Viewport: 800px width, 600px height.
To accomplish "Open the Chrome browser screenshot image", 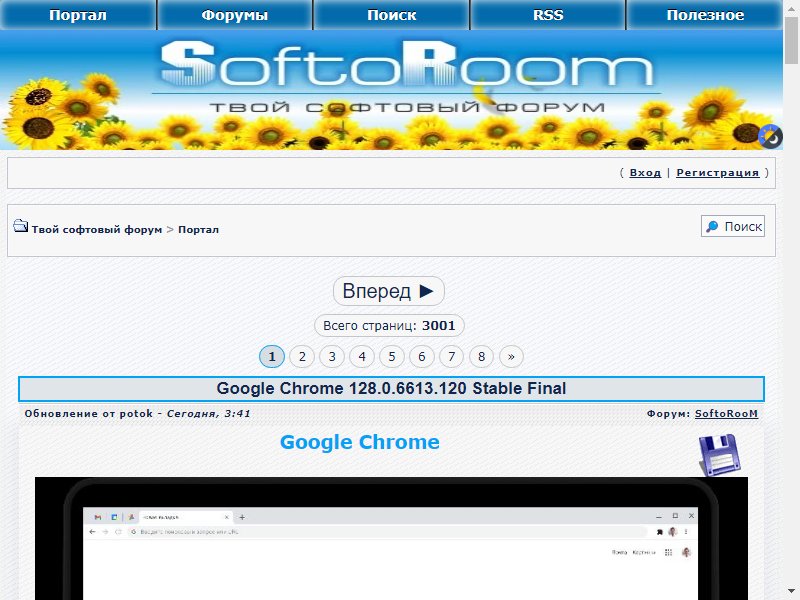I will (x=391, y=538).
